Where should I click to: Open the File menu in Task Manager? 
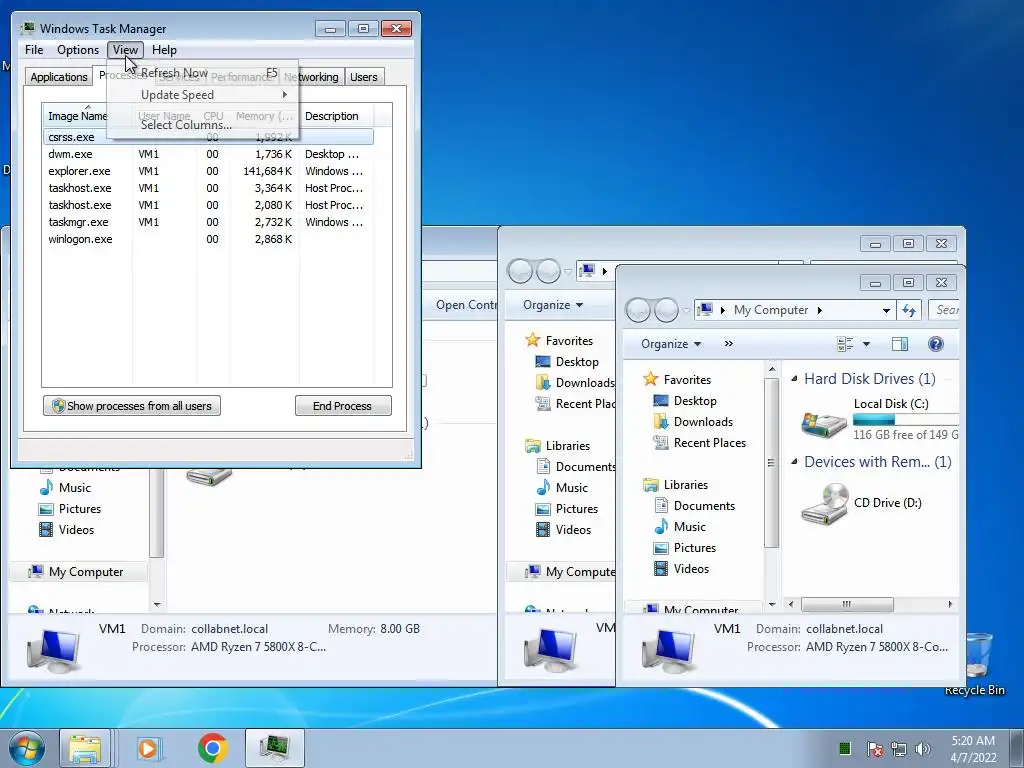tap(34, 50)
